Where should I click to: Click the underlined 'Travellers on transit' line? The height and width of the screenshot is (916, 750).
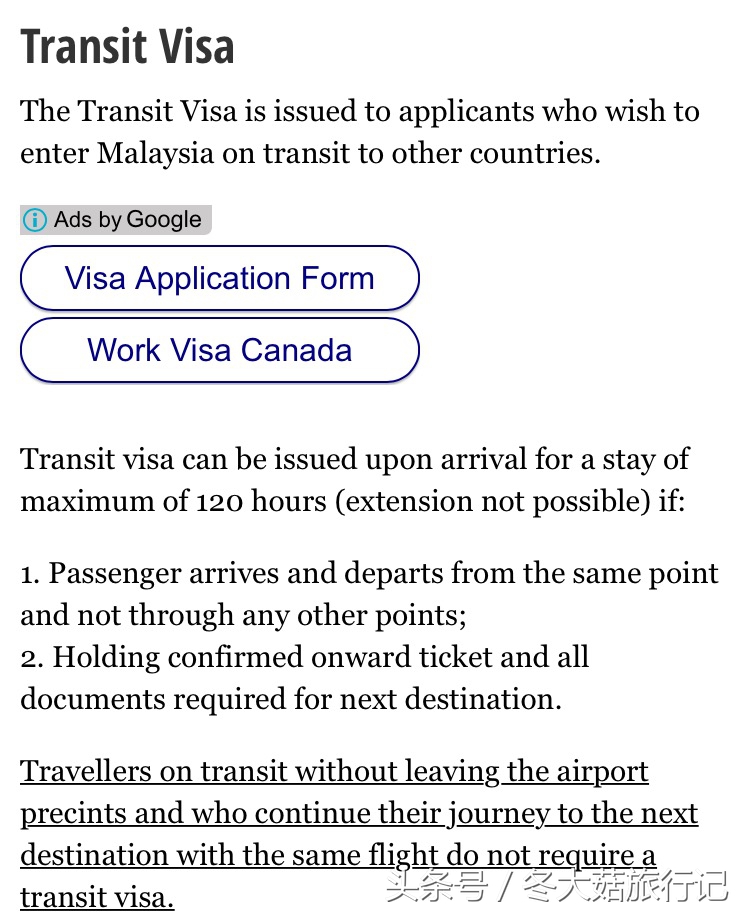(334, 772)
